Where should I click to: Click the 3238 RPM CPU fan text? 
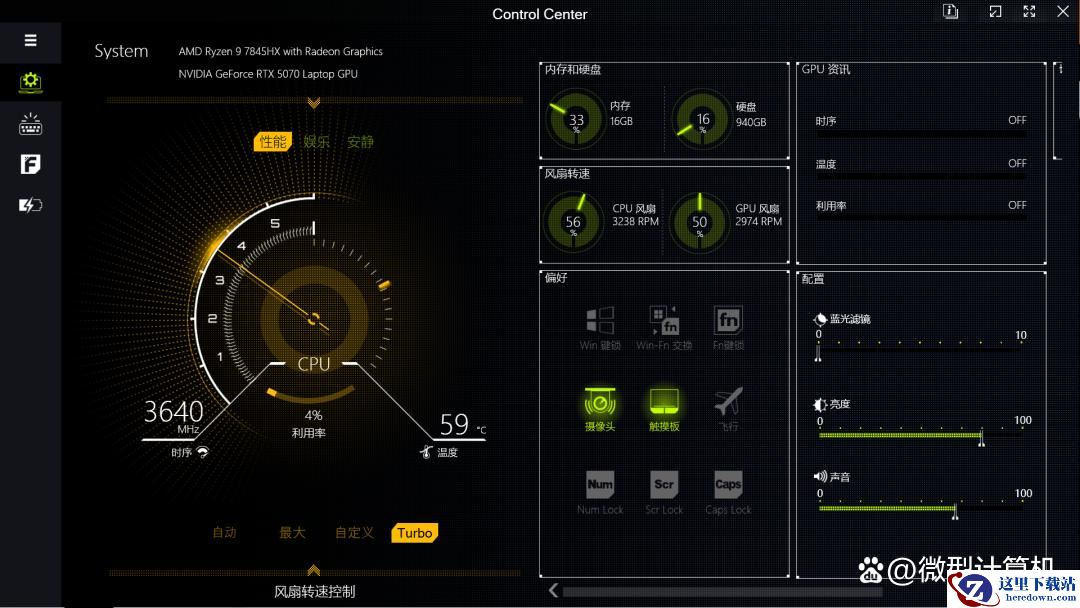pos(635,222)
